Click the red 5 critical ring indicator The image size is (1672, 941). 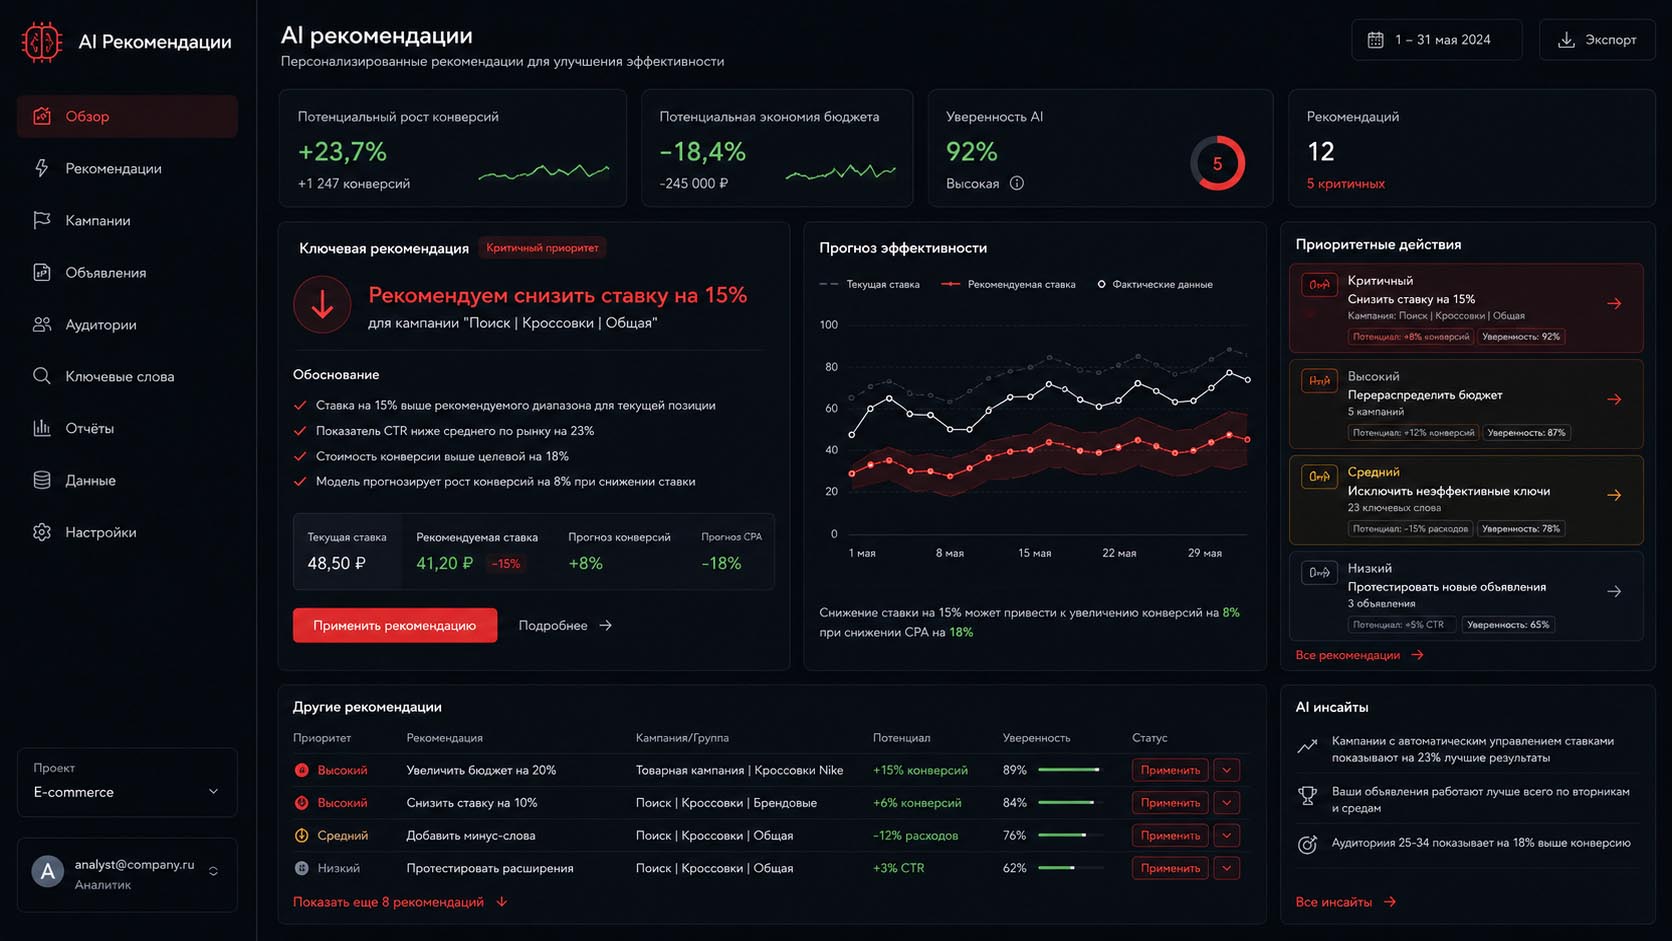tap(1217, 163)
